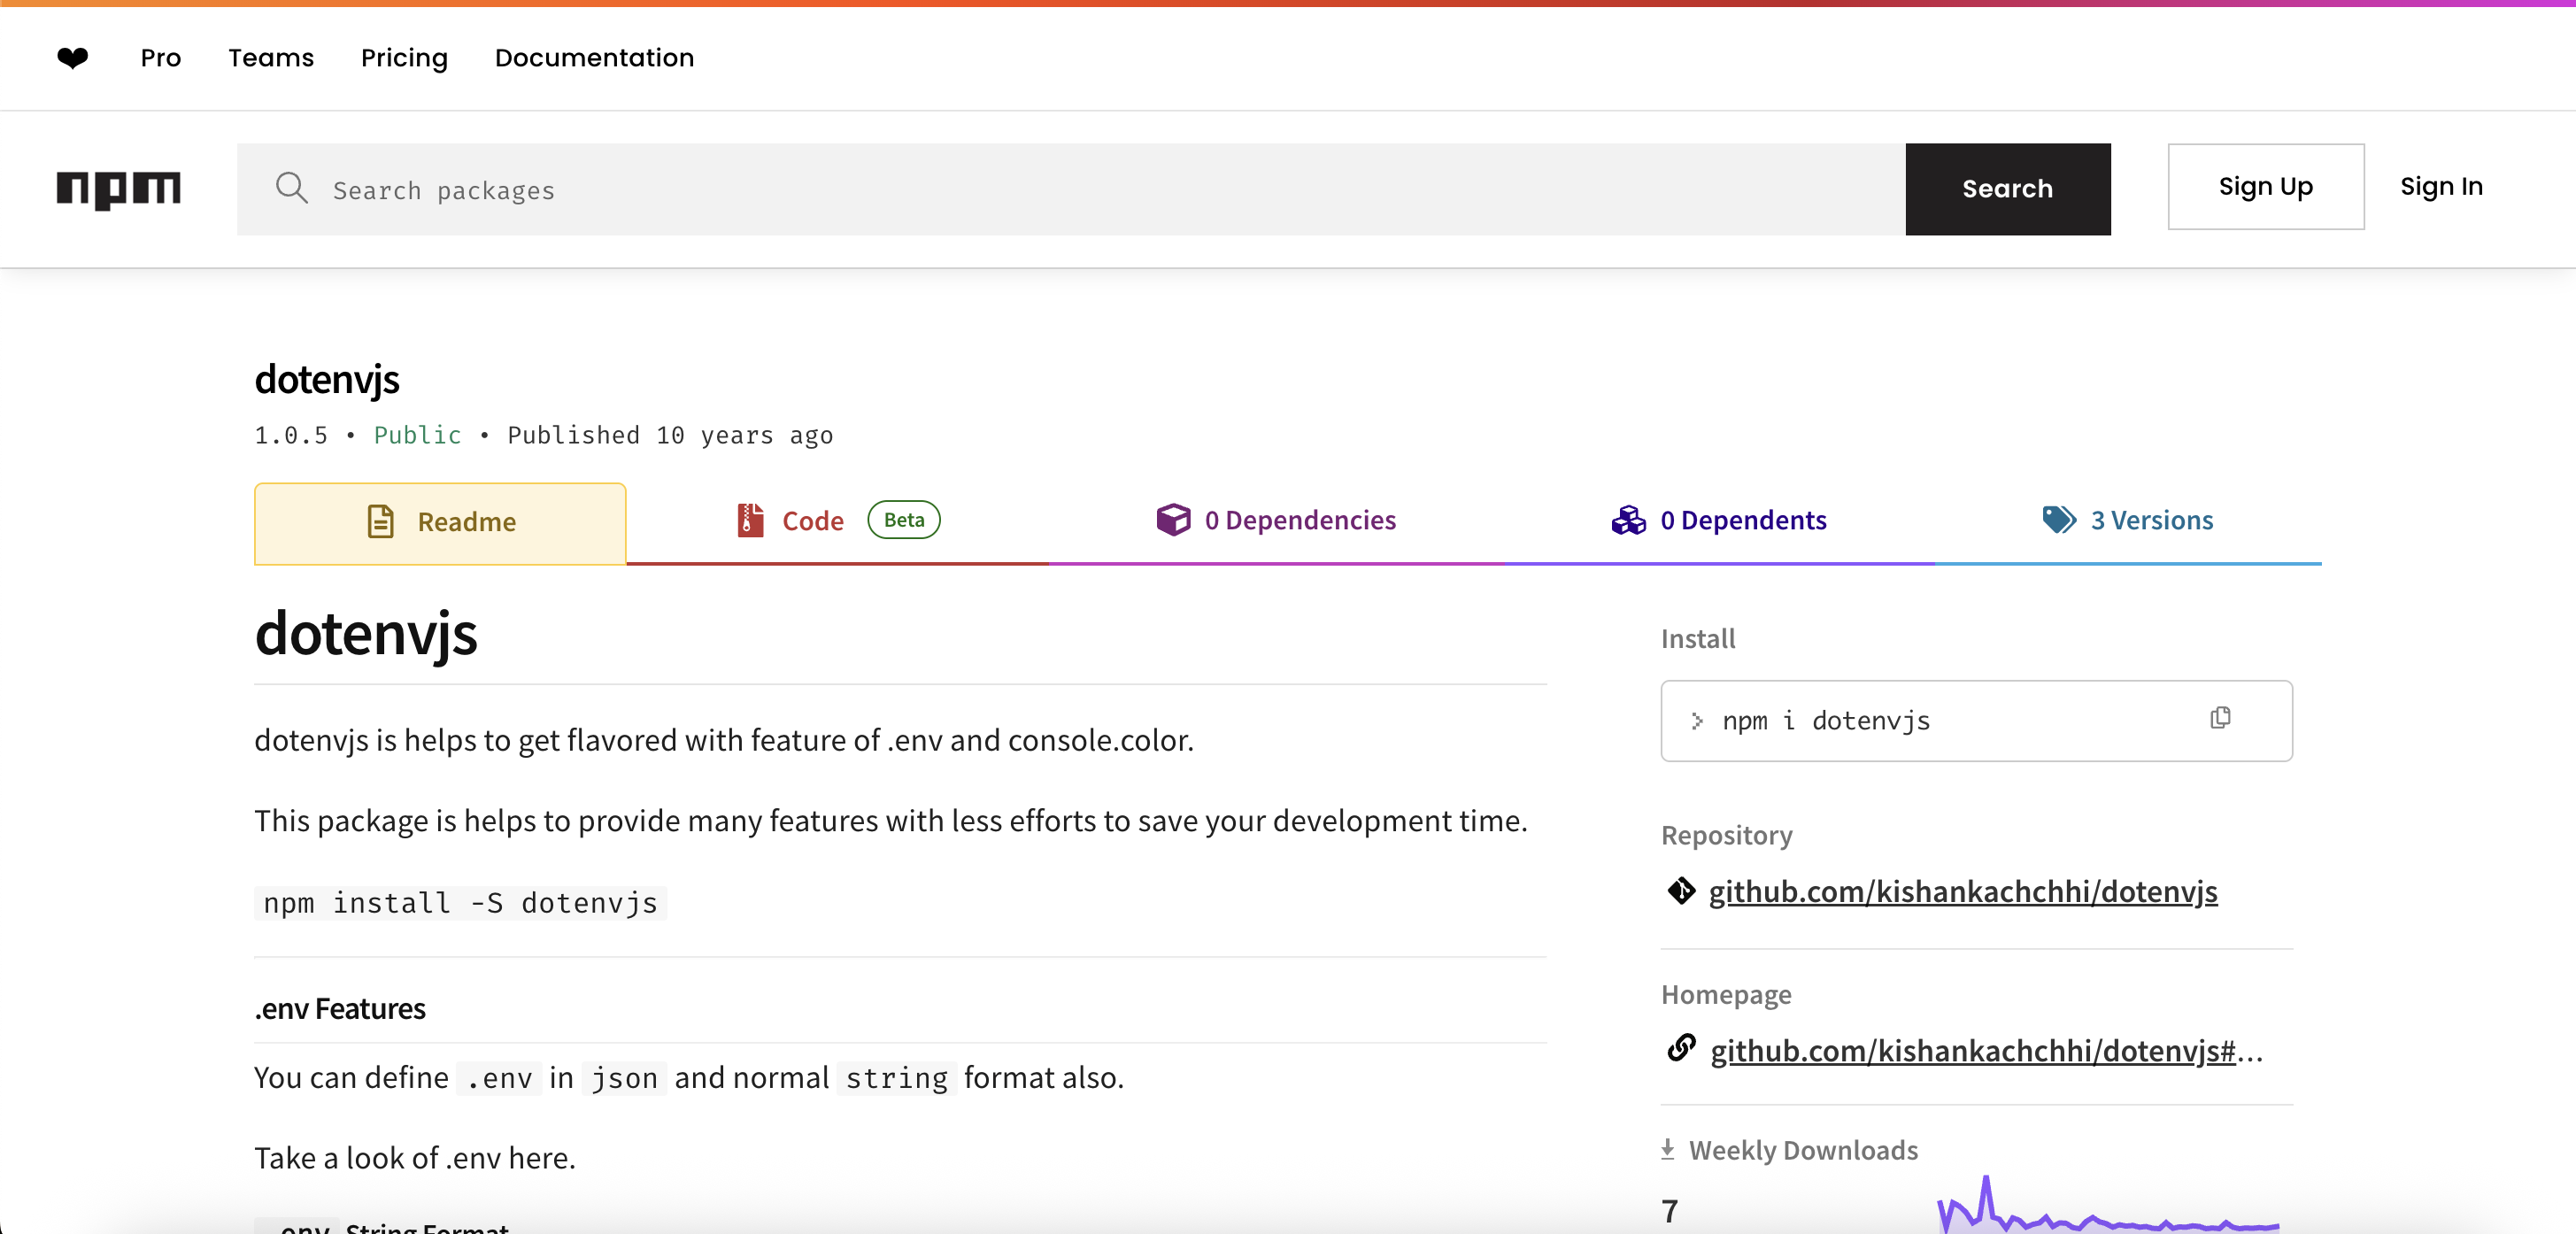
Task: Click the zip file icon on the Code tab
Action: tap(748, 520)
